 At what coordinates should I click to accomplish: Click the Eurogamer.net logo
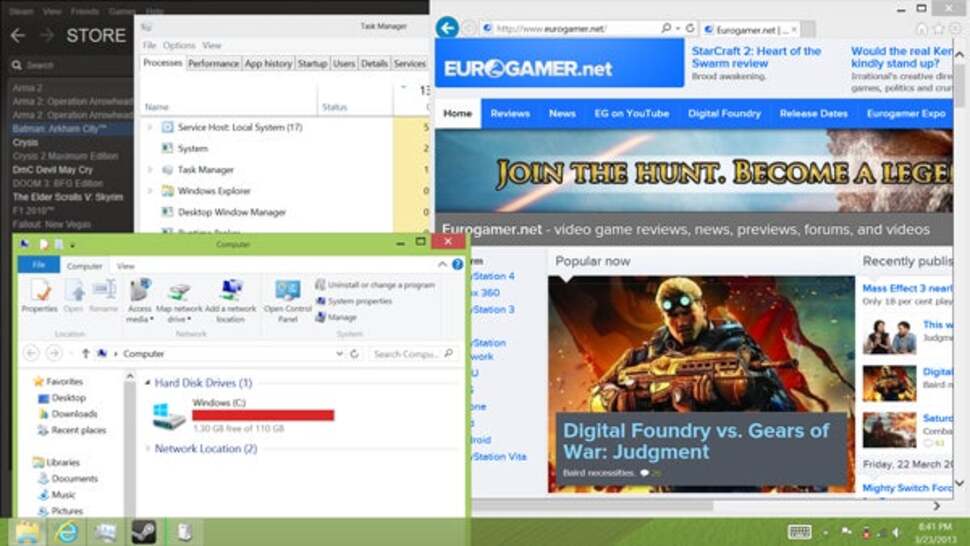[x=528, y=68]
